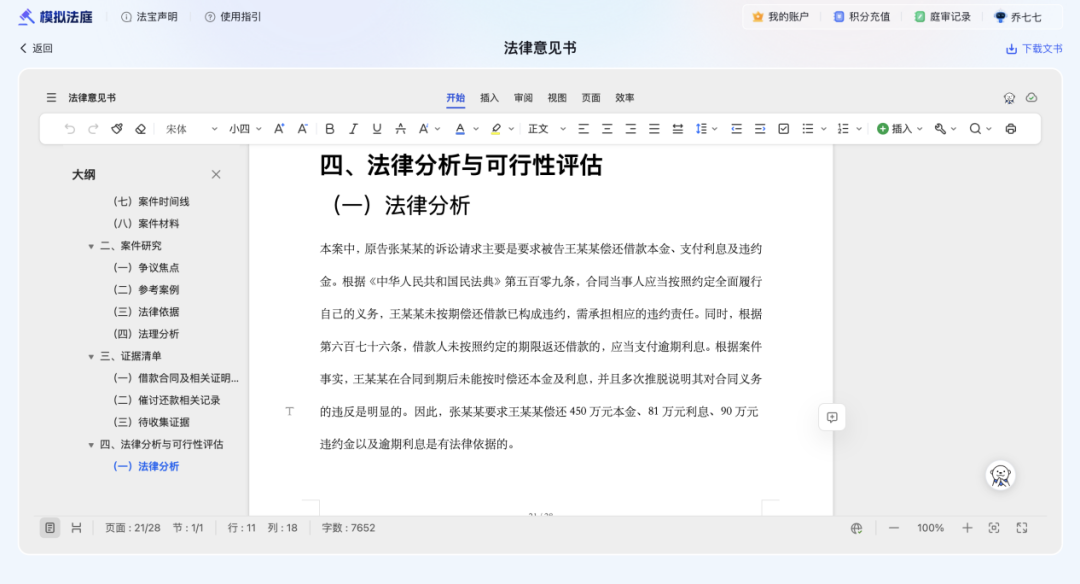This screenshot has height=584, width=1080.
Task: Switch to the 审阅 ribbon tab
Action: (x=524, y=98)
